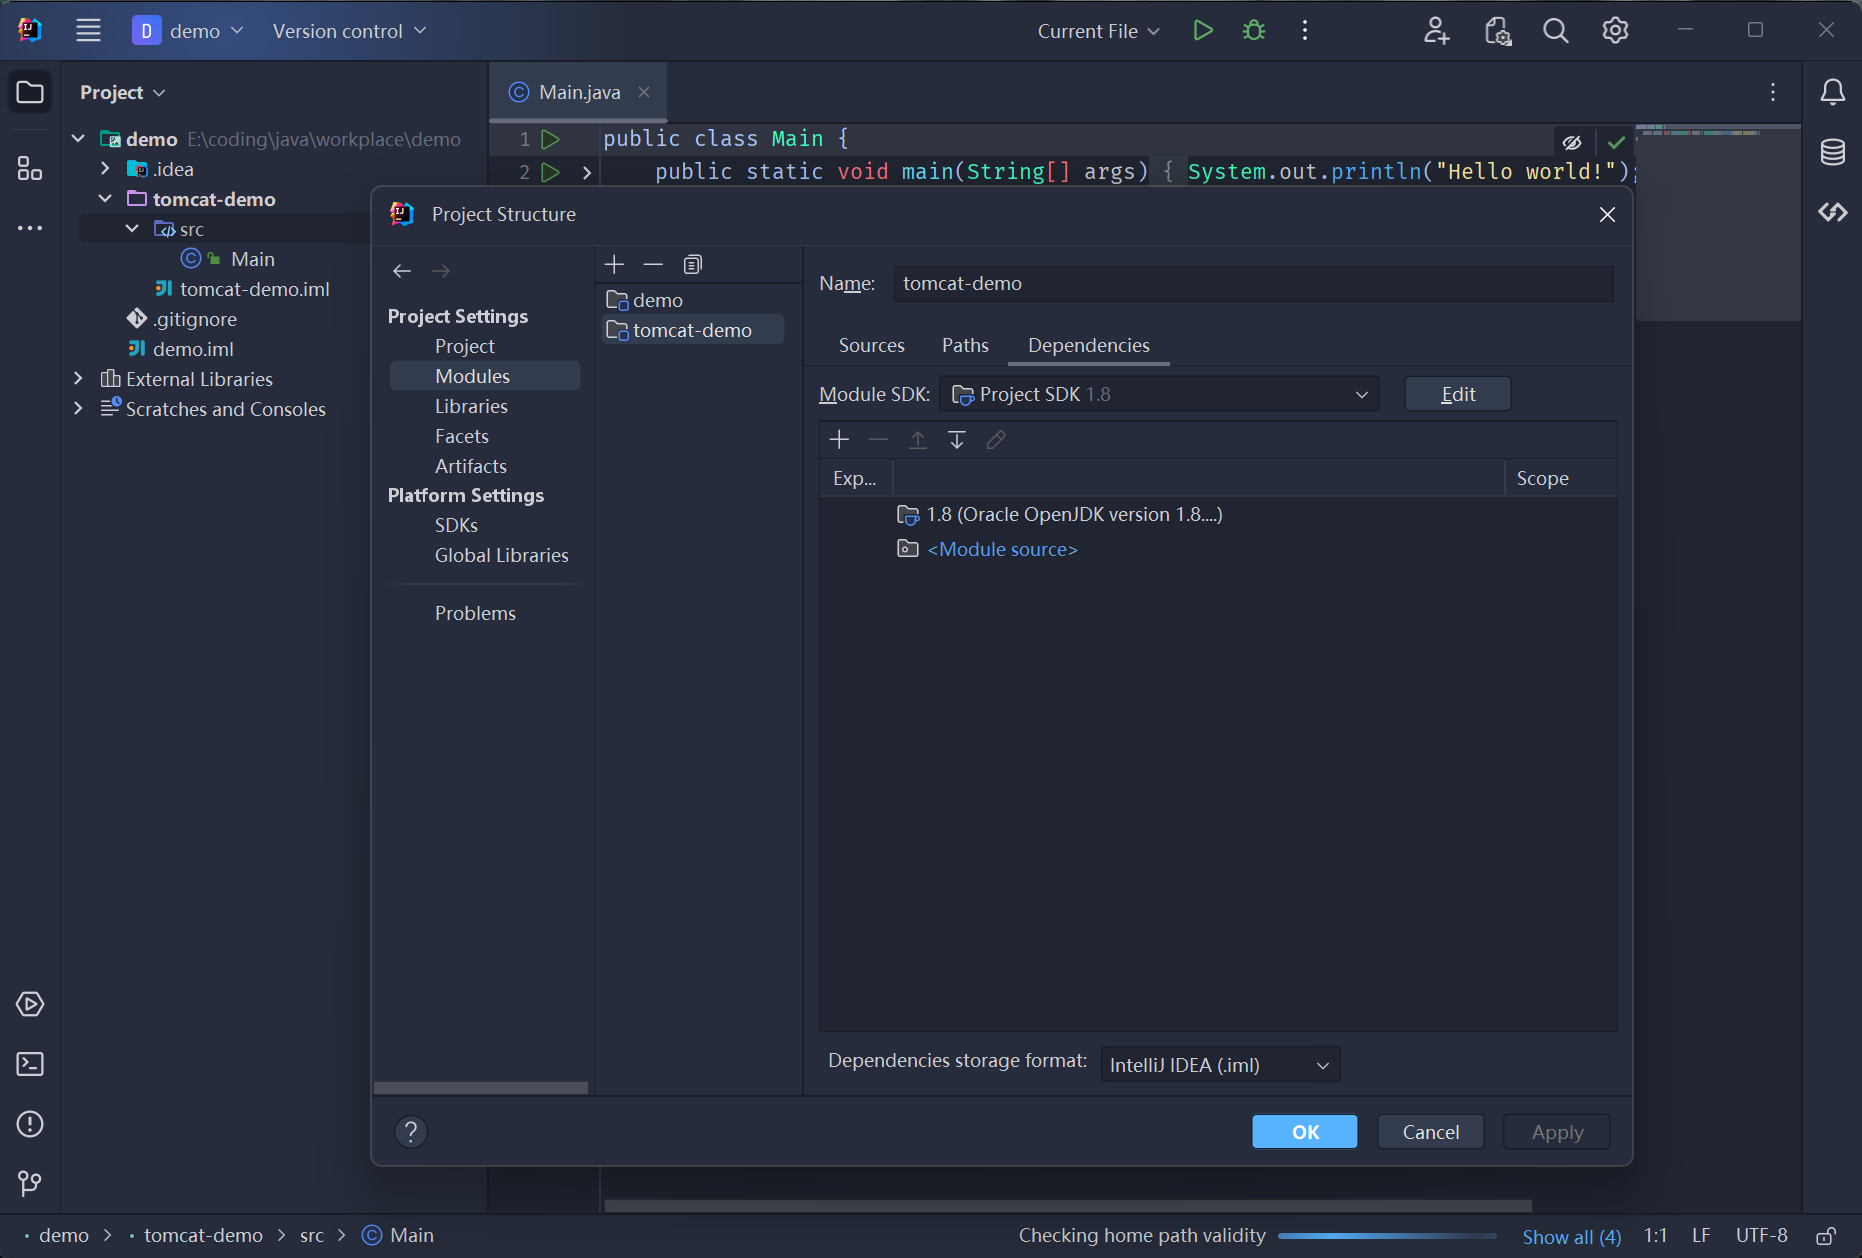Open SDKs under Platform Settings
1862x1258 pixels.
(x=456, y=525)
